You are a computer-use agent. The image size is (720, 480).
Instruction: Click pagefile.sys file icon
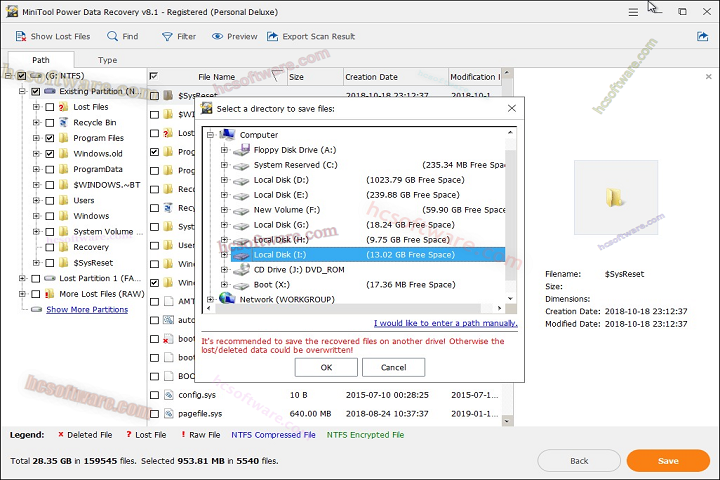pyautogui.click(x=169, y=414)
